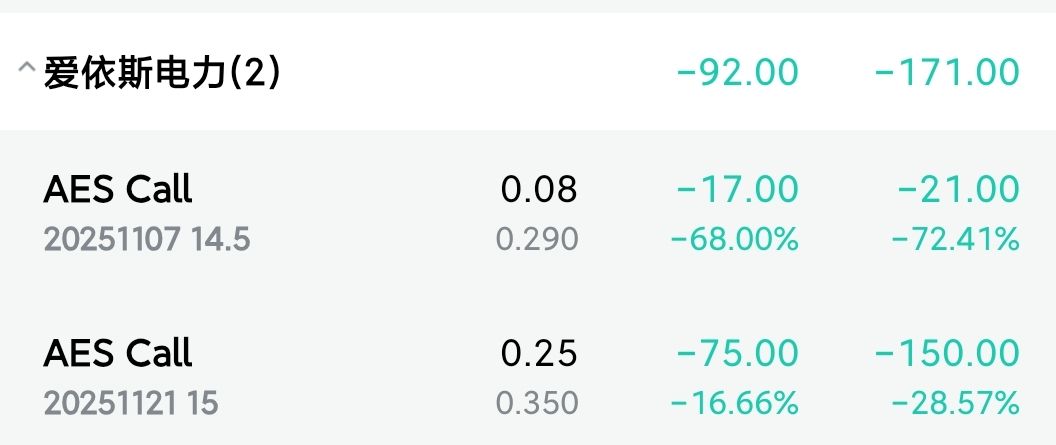
Task: Open the second AES Call position
Action: point(528,377)
